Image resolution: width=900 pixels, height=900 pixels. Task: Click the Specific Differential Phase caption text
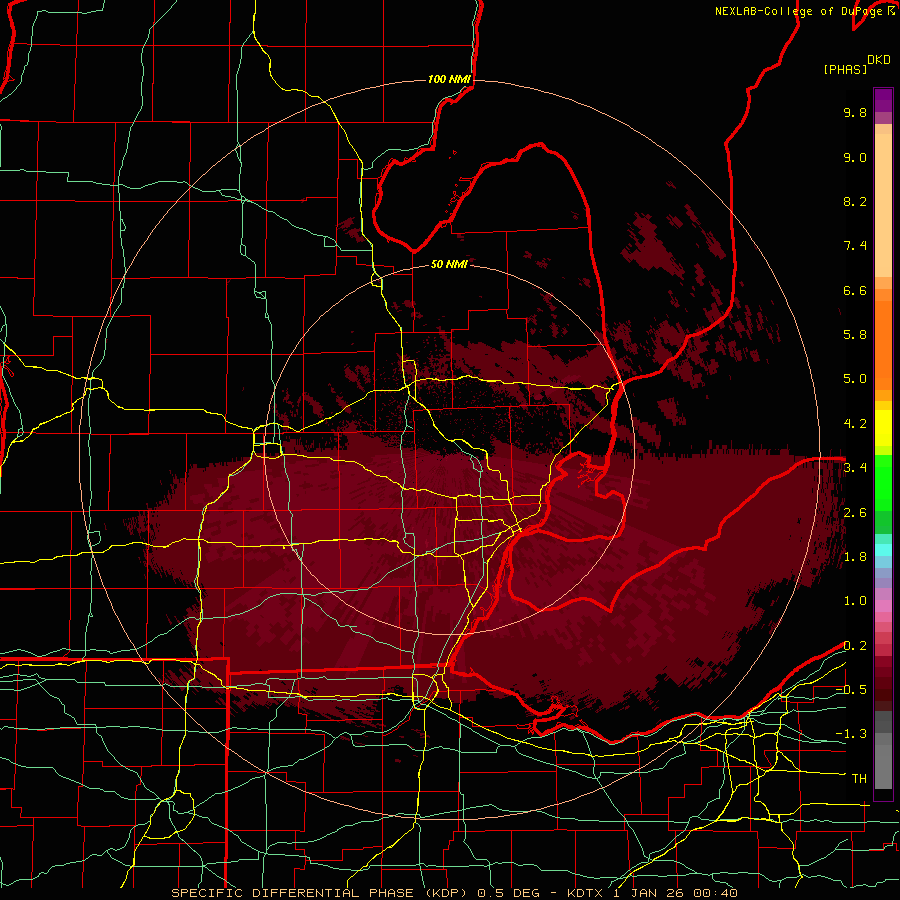point(454,893)
